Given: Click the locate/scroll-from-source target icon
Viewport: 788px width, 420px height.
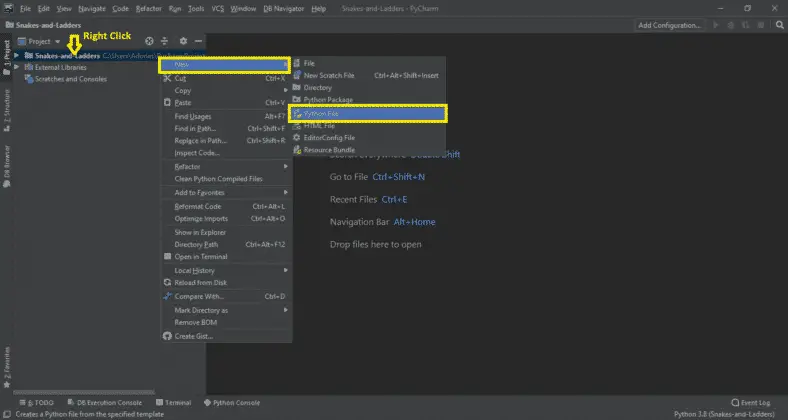Looking at the screenshot, I should click(149, 41).
